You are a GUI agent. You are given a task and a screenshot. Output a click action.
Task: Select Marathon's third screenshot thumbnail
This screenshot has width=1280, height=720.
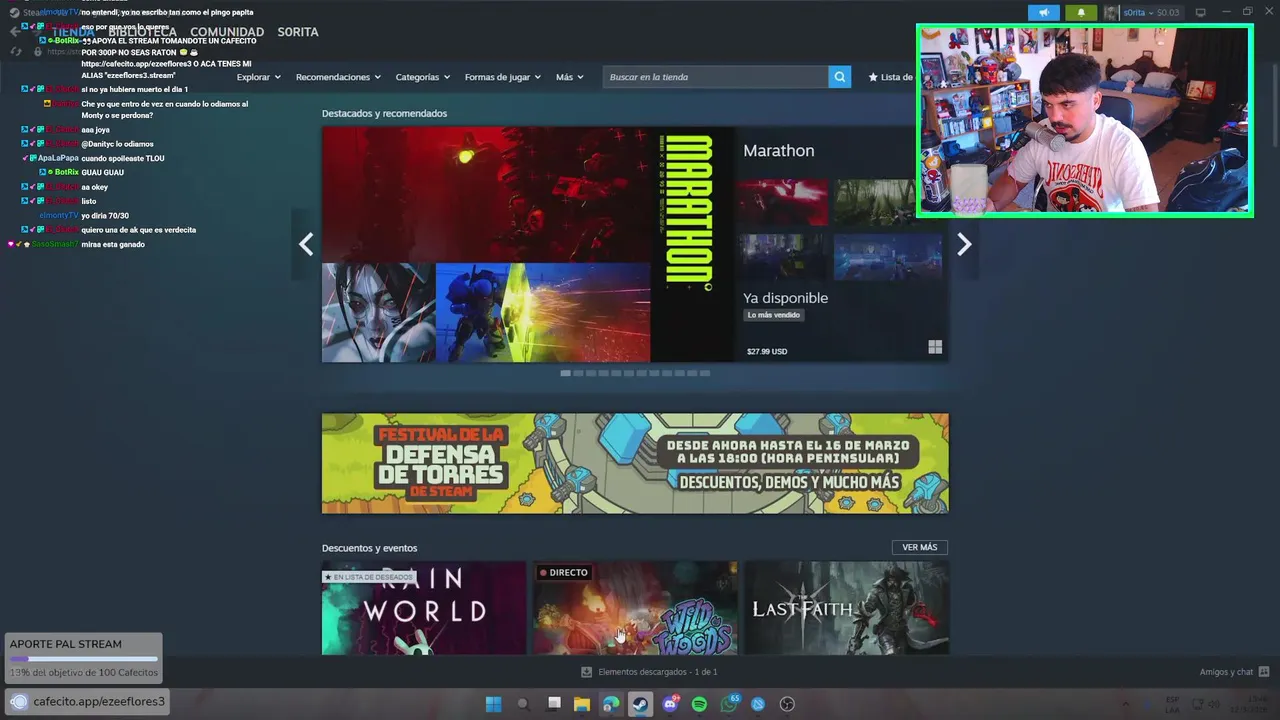pos(783,257)
